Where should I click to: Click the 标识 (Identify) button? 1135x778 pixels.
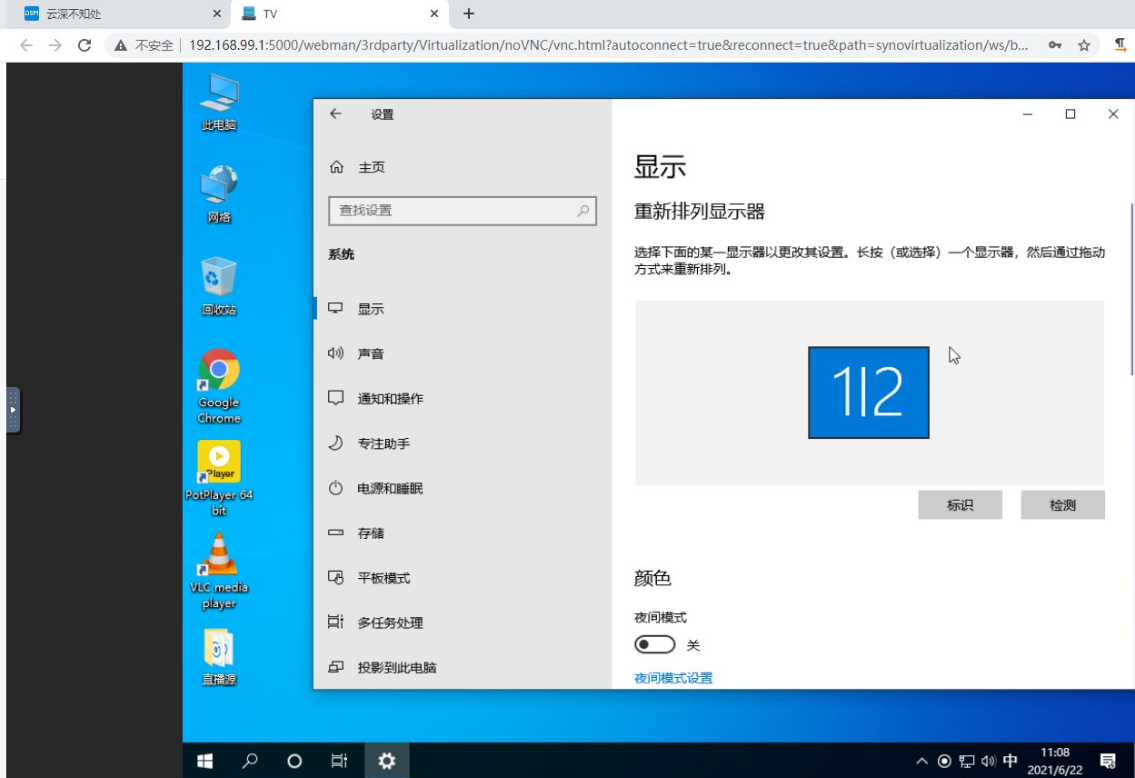[959, 505]
